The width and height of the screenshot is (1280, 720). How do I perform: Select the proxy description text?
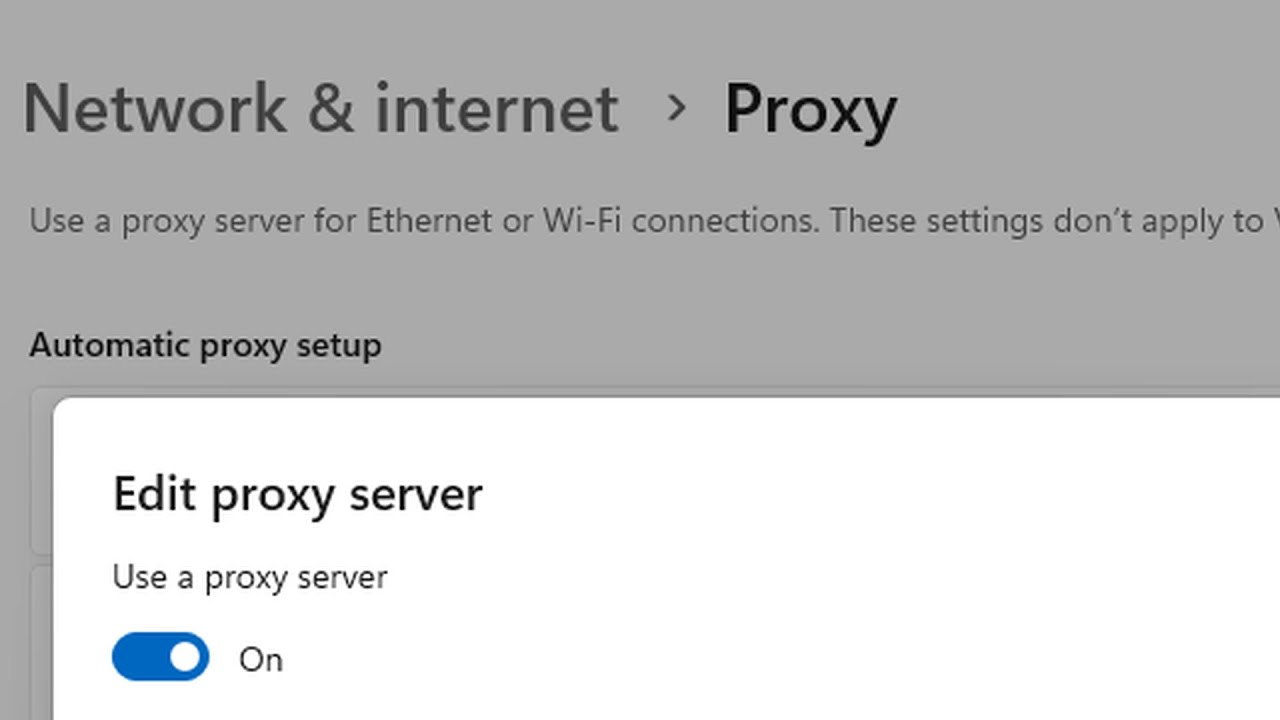tap(500, 221)
